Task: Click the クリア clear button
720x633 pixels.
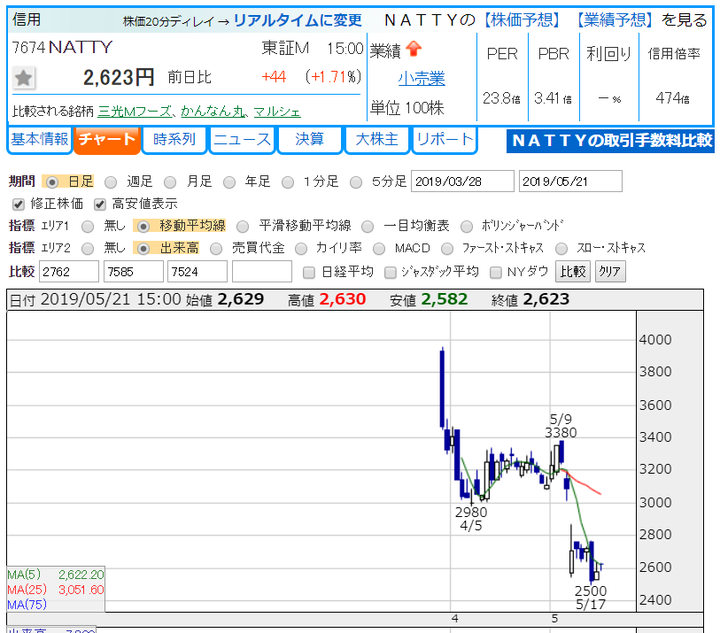Action: pyautogui.click(x=610, y=272)
